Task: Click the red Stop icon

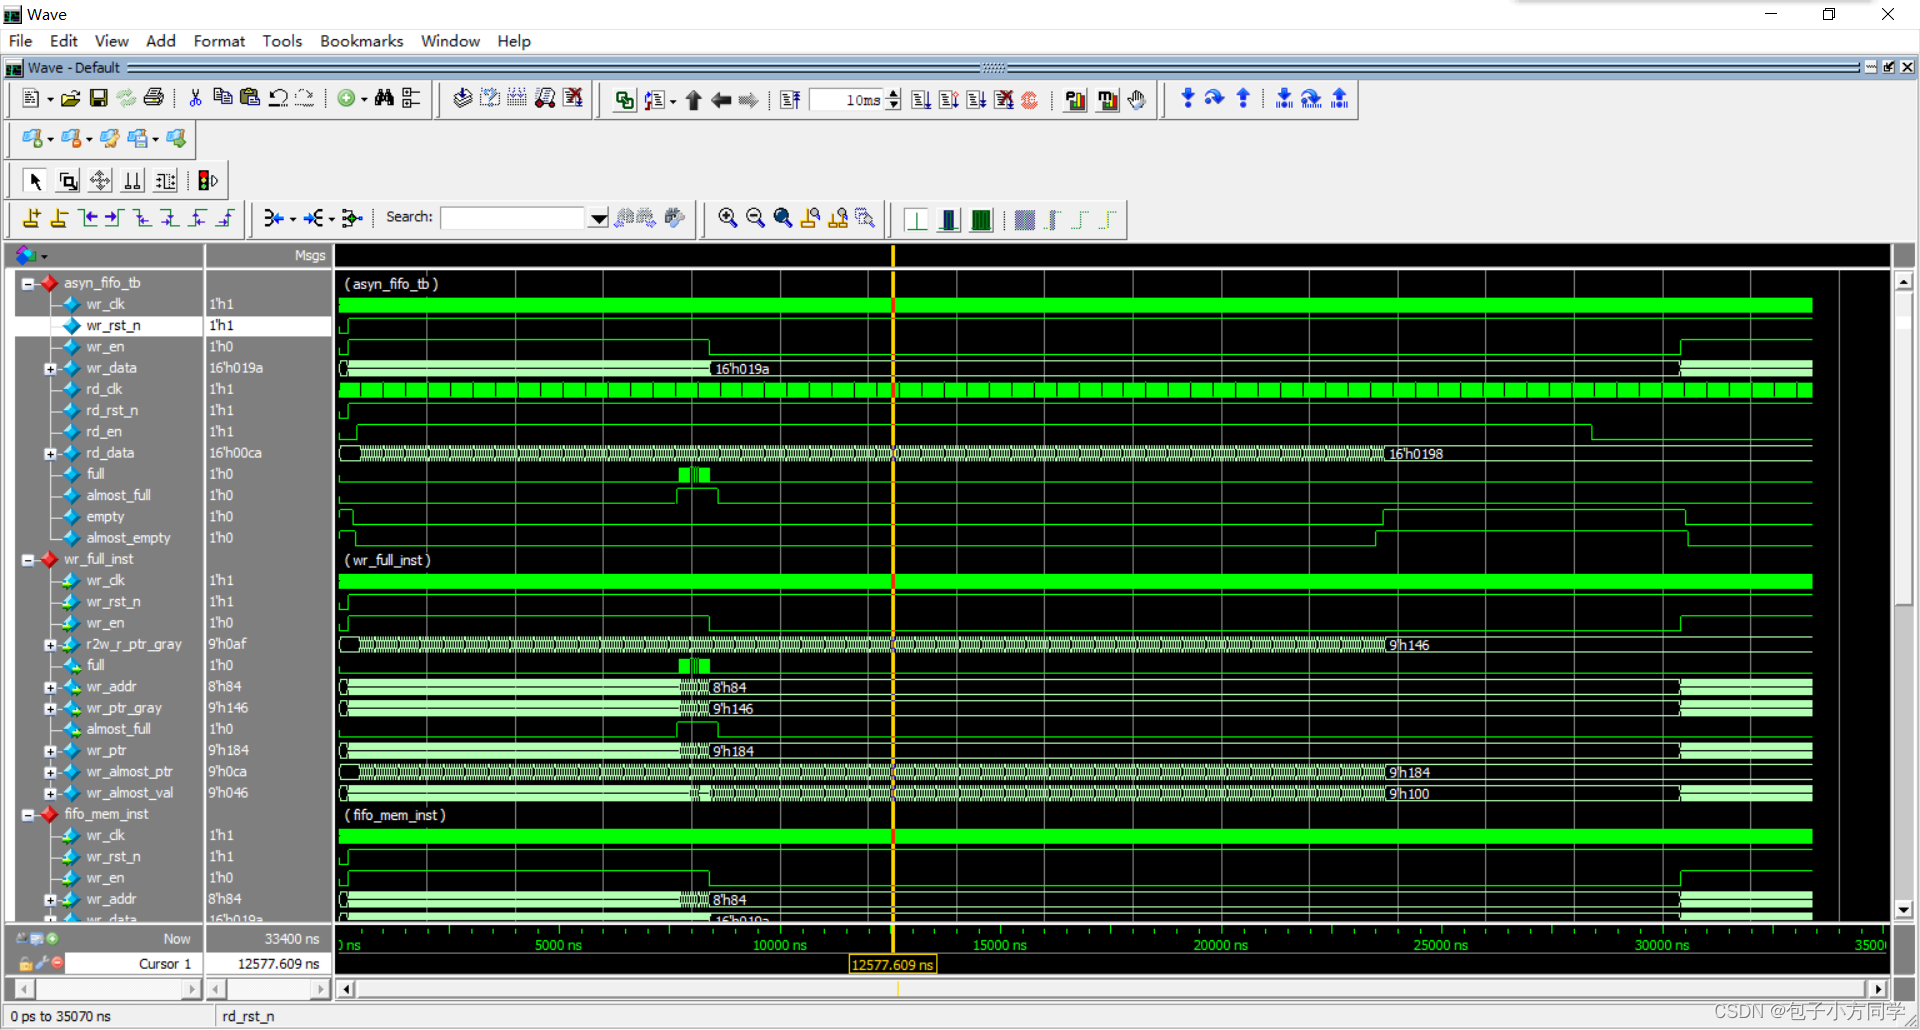Action: tap(1029, 100)
